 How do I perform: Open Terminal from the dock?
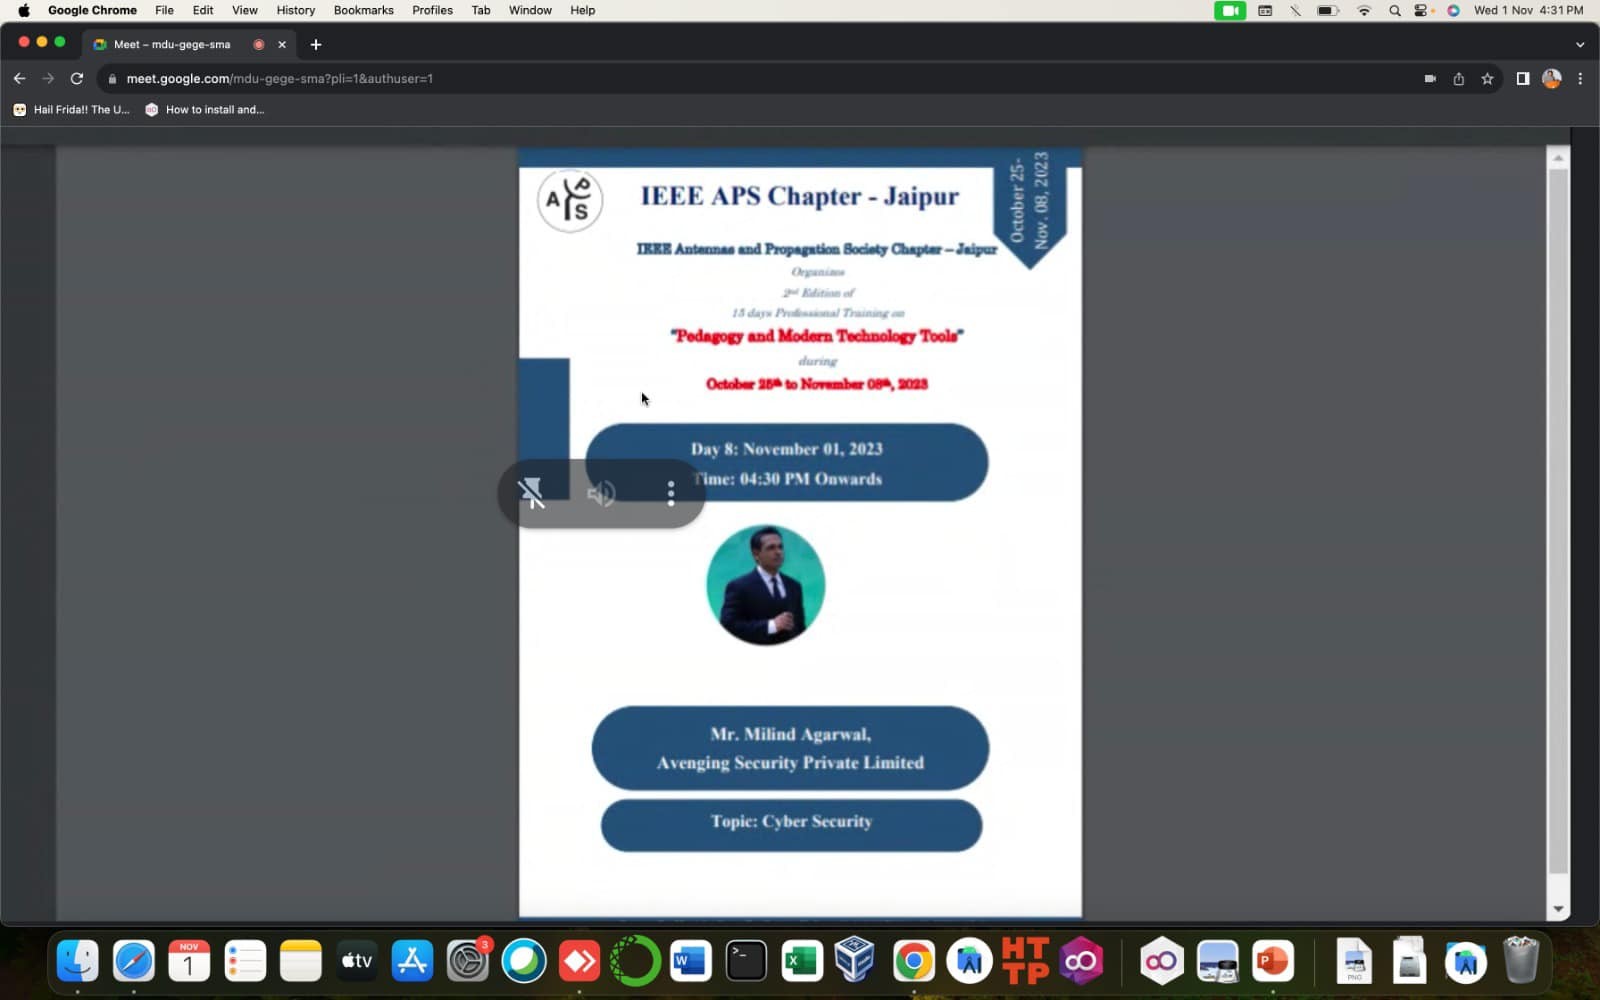coord(746,961)
